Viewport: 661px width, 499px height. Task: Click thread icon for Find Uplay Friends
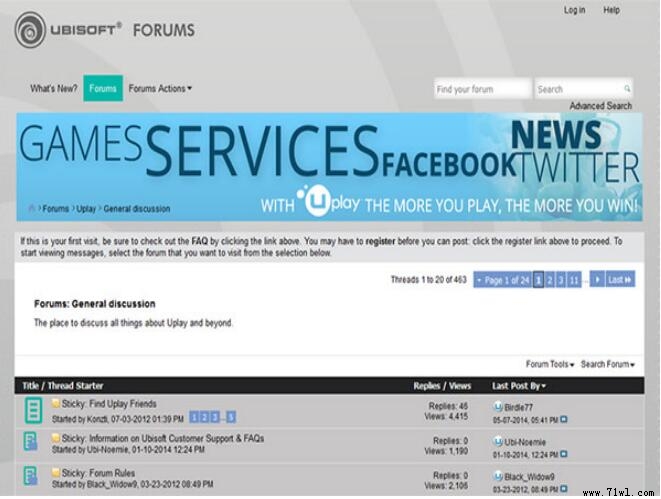pyautogui.click(x=33, y=410)
